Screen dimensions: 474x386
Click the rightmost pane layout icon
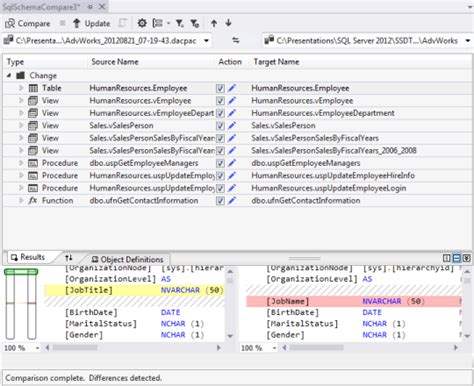click(467, 258)
